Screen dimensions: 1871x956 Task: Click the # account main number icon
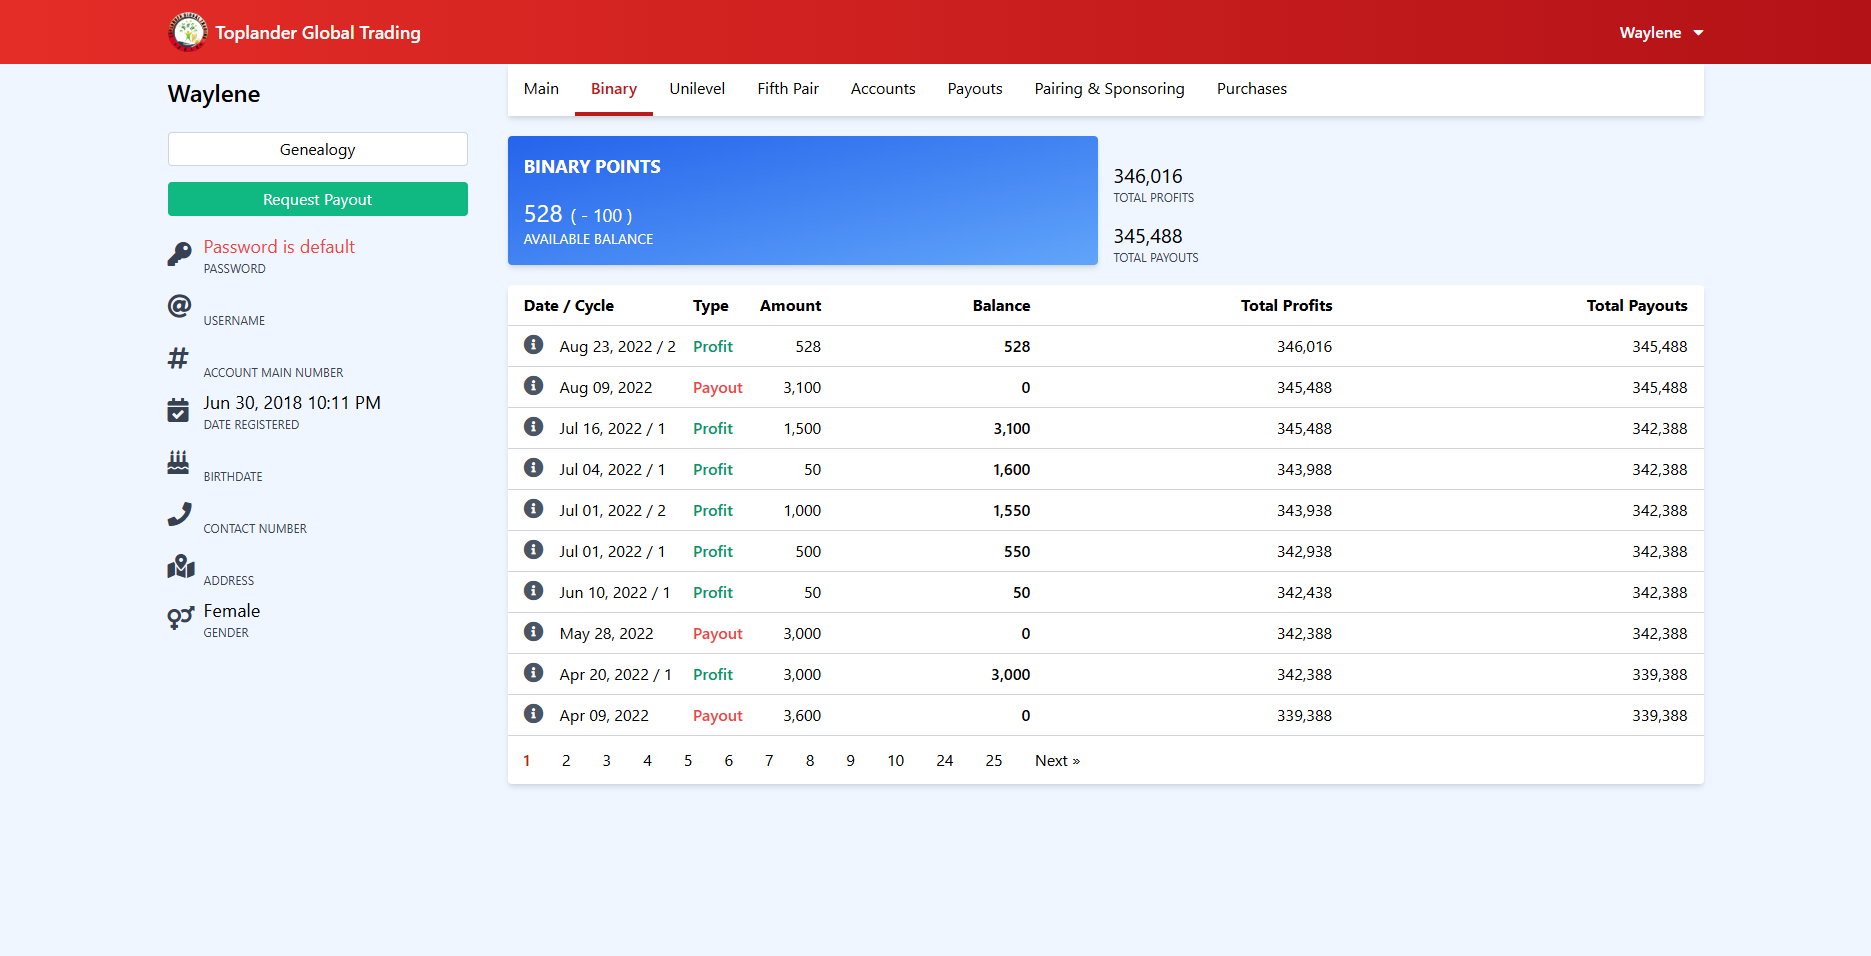[x=177, y=358]
